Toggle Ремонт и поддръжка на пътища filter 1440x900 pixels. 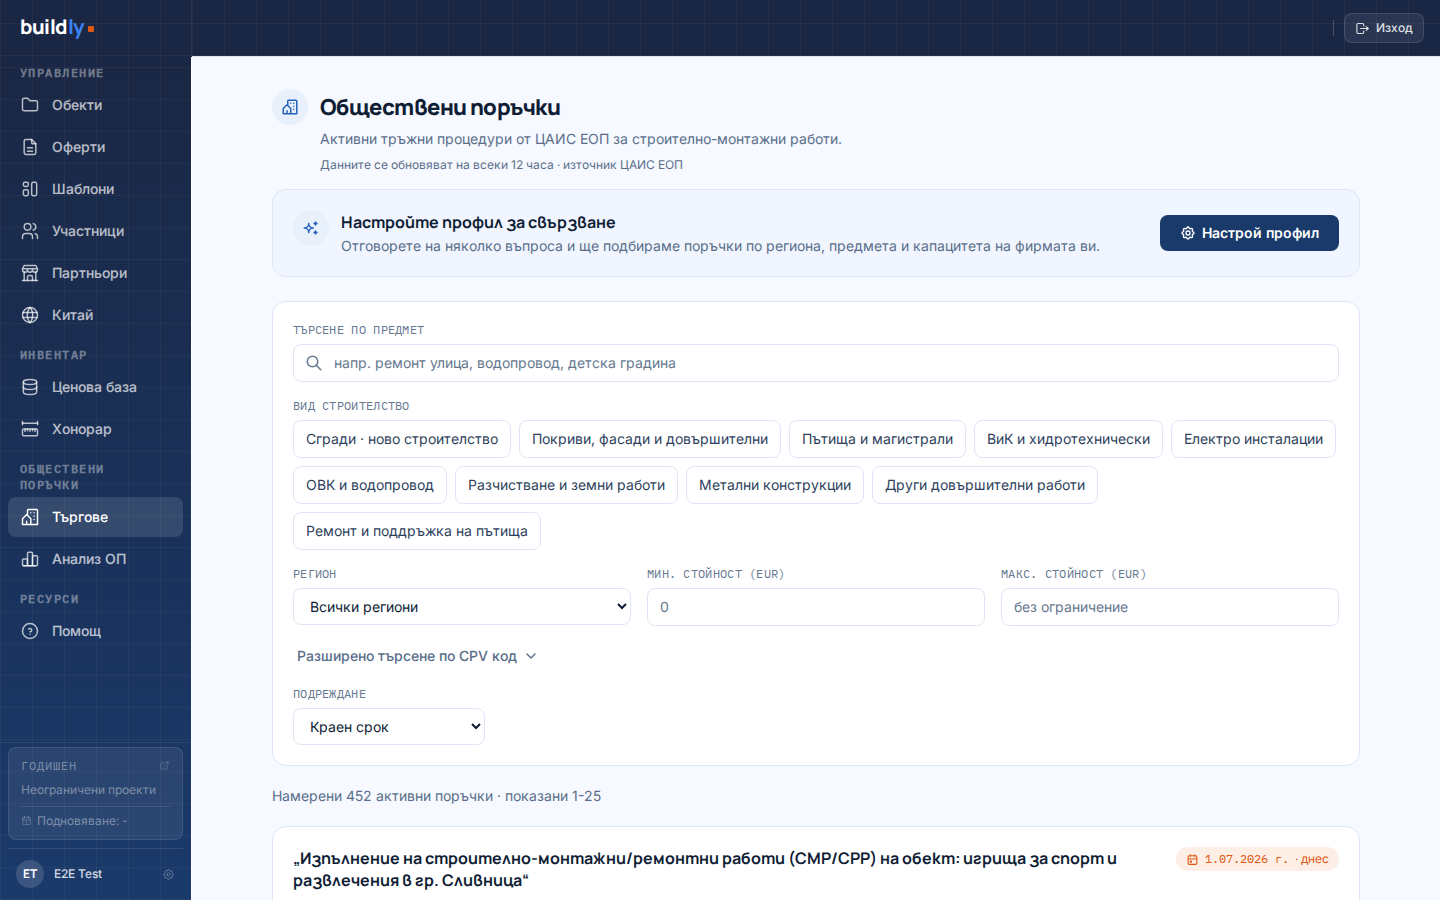pos(417,531)
